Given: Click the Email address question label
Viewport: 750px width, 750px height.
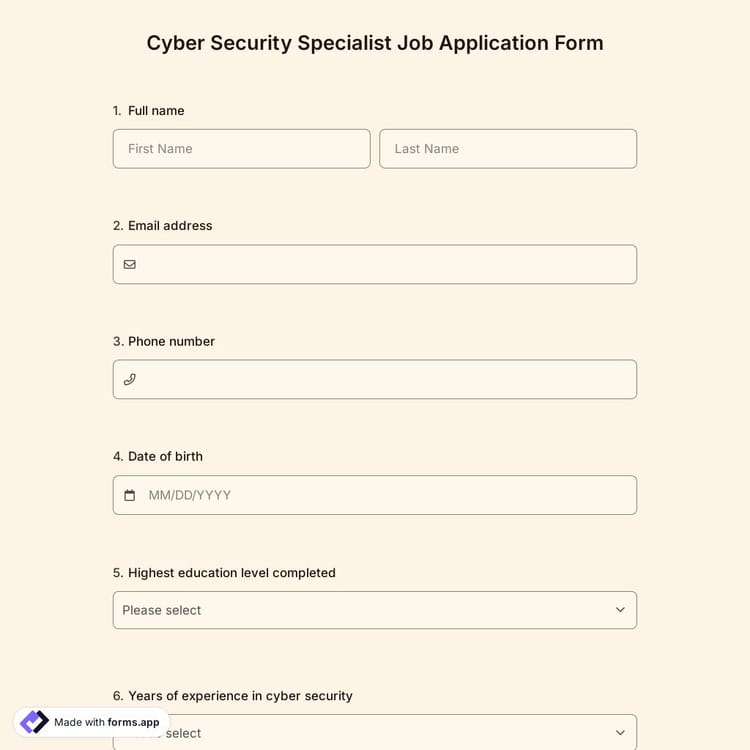Looking at the screenshot, I should pos(169,226).
